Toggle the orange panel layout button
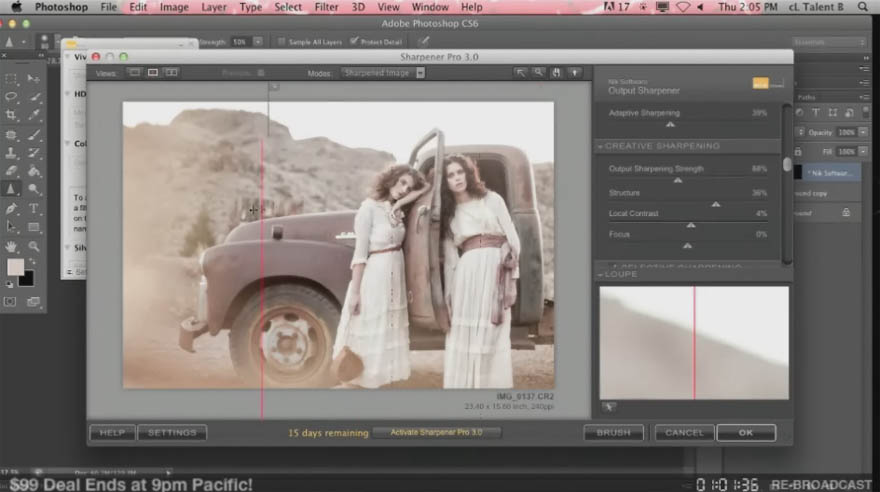The width and height of the screenshot is (880, 492). (x=760, y=84)
